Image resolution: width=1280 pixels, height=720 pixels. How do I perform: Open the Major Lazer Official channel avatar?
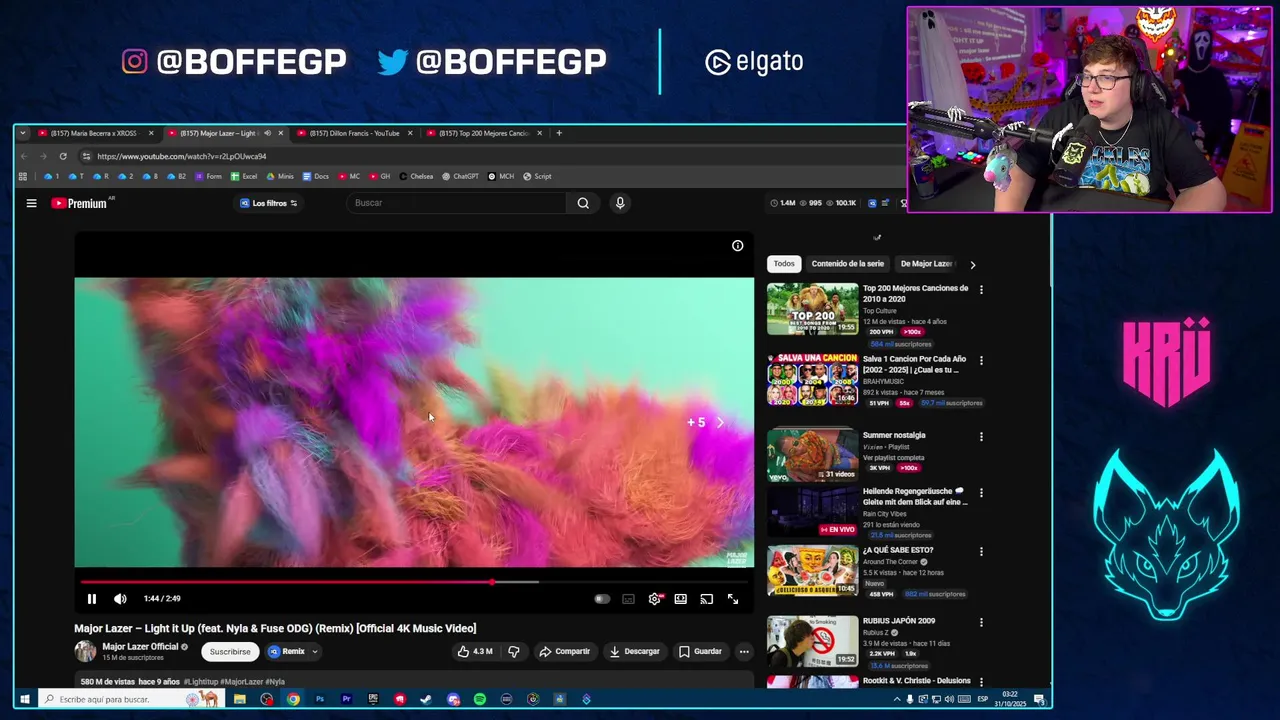pos(85,651)
